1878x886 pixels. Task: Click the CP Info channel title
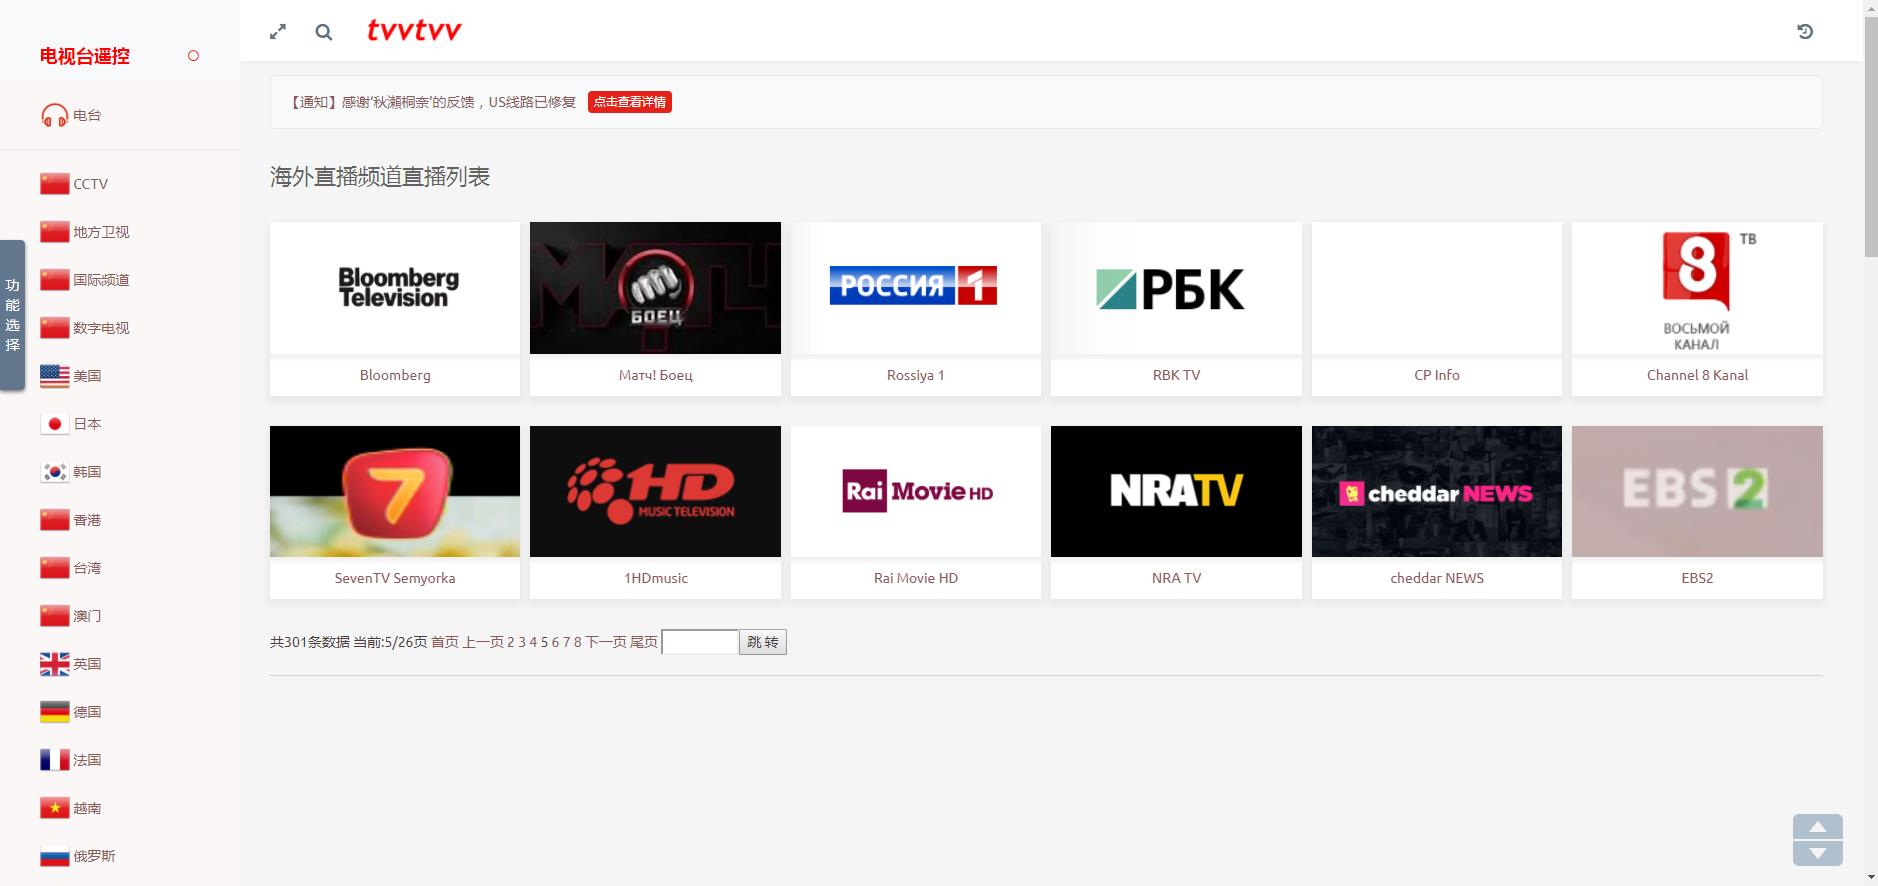[x=1437, y=375]
